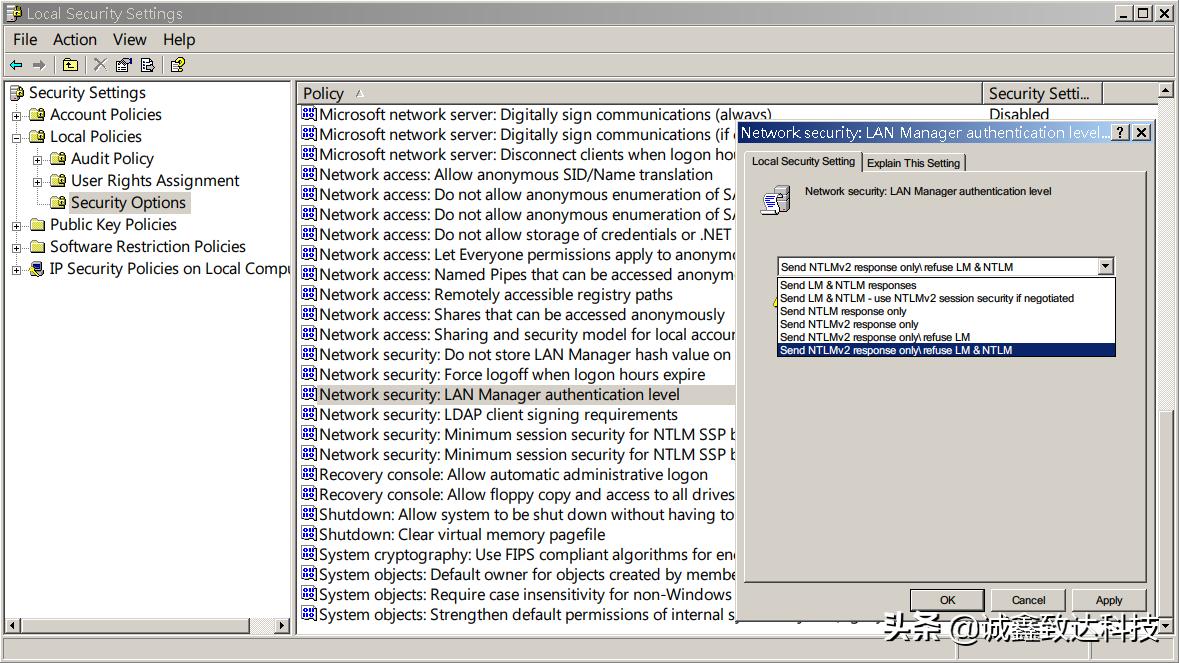This screenshot has height=663, width=1179.
Task: Select 'Shutdown: Allow system to be shut down' policy
Action: 526,514
